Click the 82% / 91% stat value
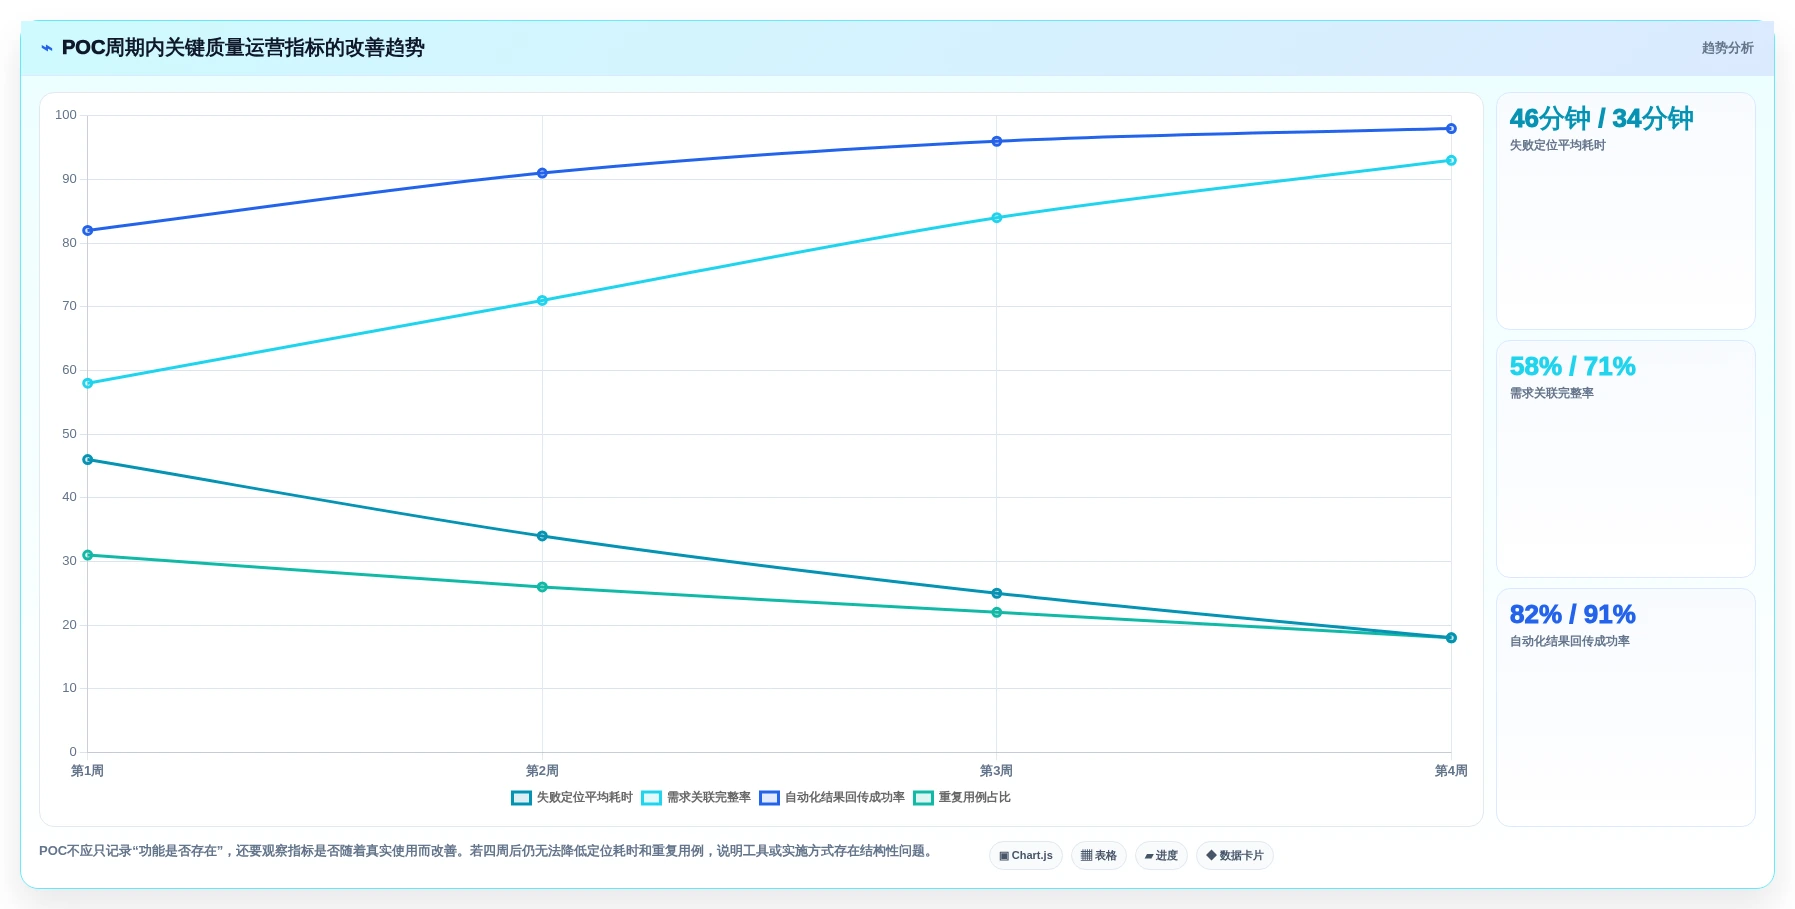The height and width of the screenshot is (909, 1795). tap(1572, 615)
